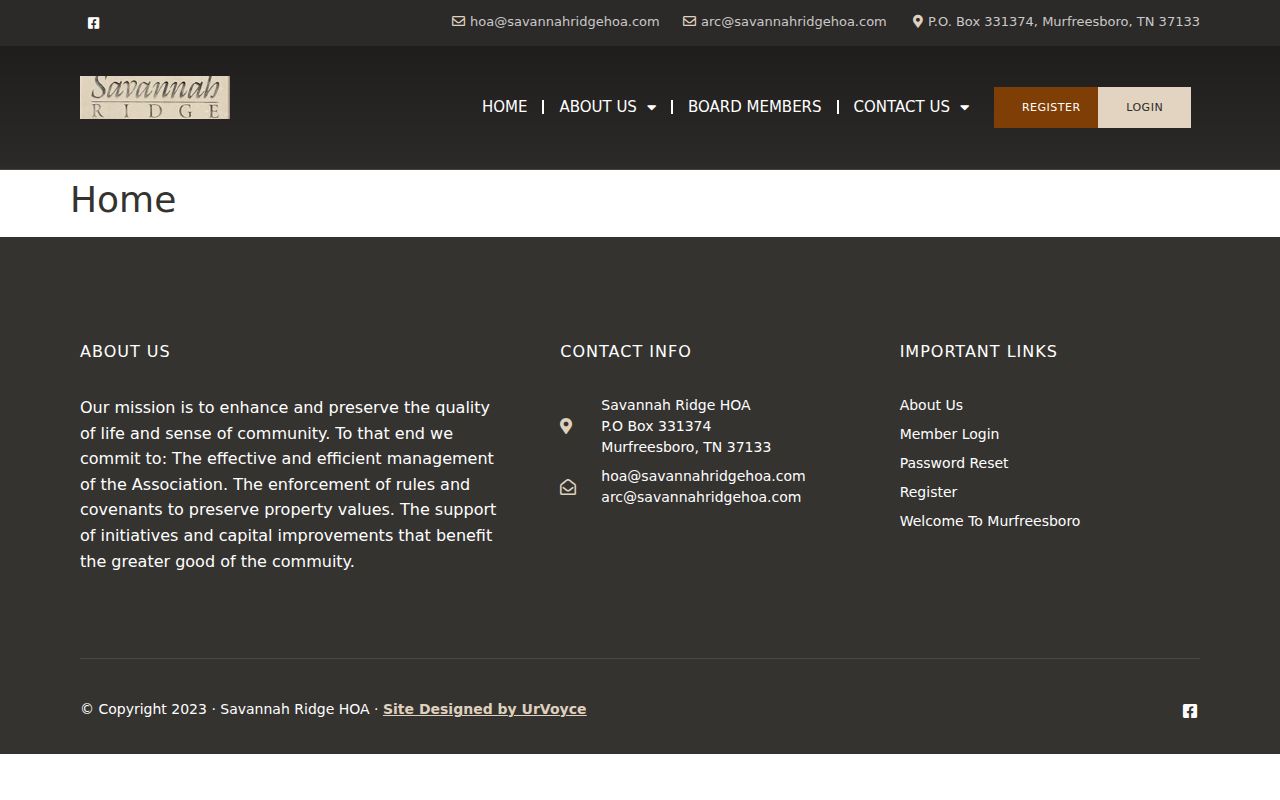Open Password Reset link
Image resolution: width=1280 pixels, height=800 pixels.
coord(954,463)
